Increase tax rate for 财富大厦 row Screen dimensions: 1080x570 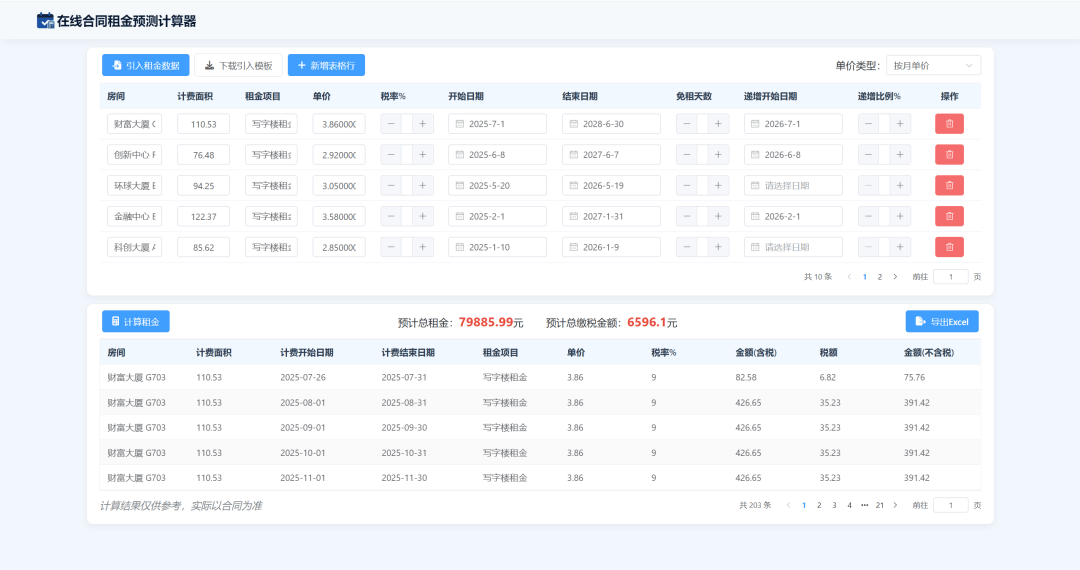click(x=424, y=124)
